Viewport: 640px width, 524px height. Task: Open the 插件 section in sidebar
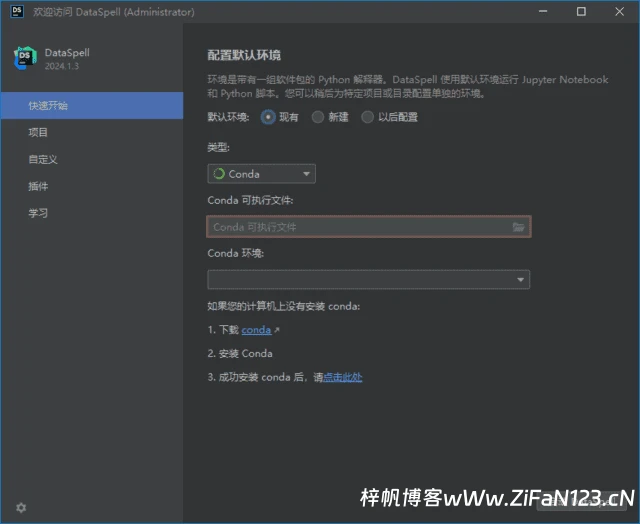click(38, 186)
